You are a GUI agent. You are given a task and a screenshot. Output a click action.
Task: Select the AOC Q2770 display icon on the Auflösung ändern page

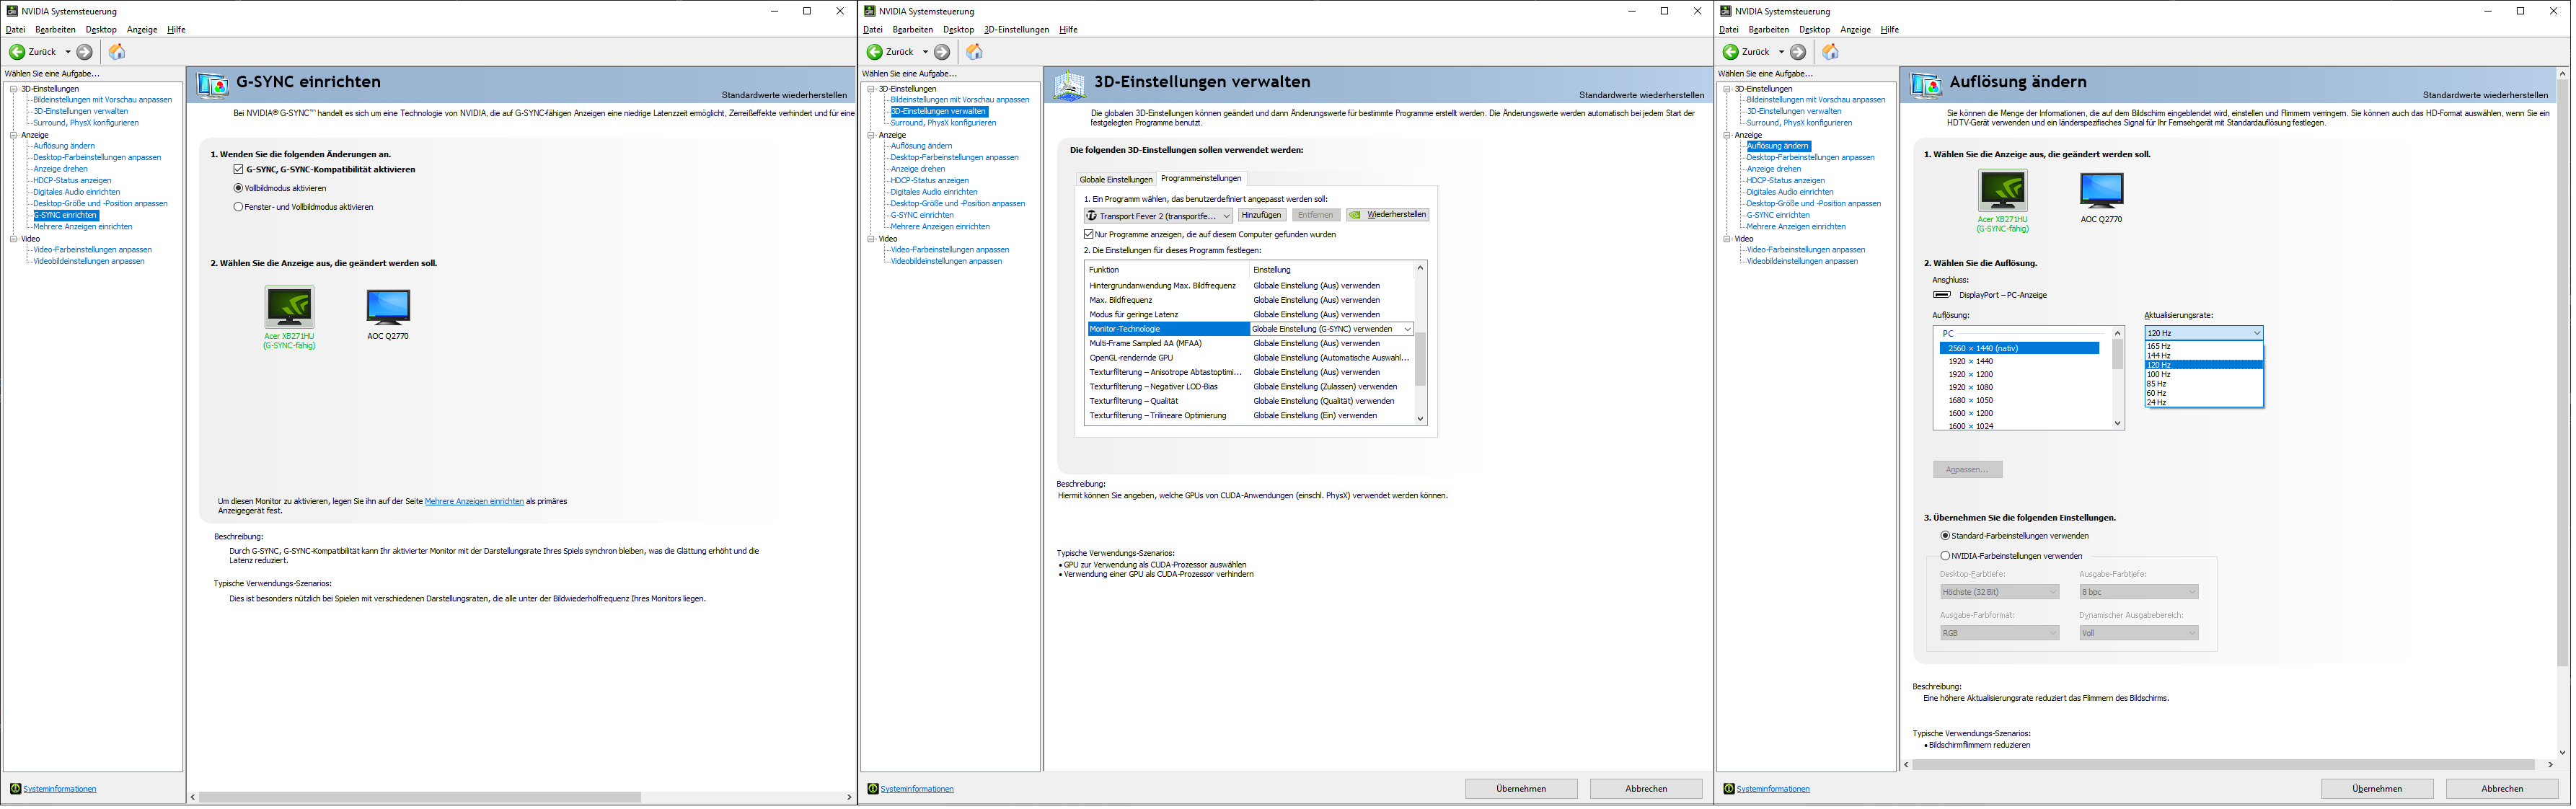tap(2101, 190)
